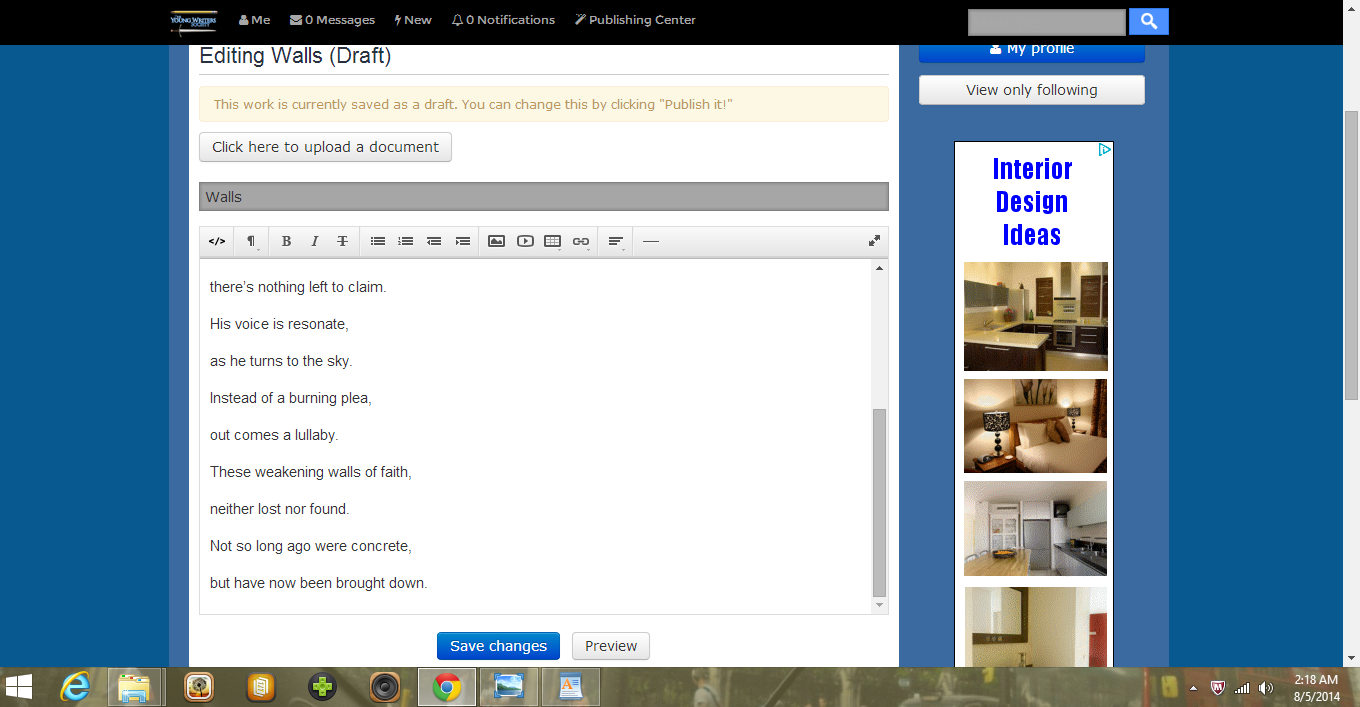The image size is (1360, 707).
Task: Toggle fullscreen editor mode
Action: click(x=874, y=241)
